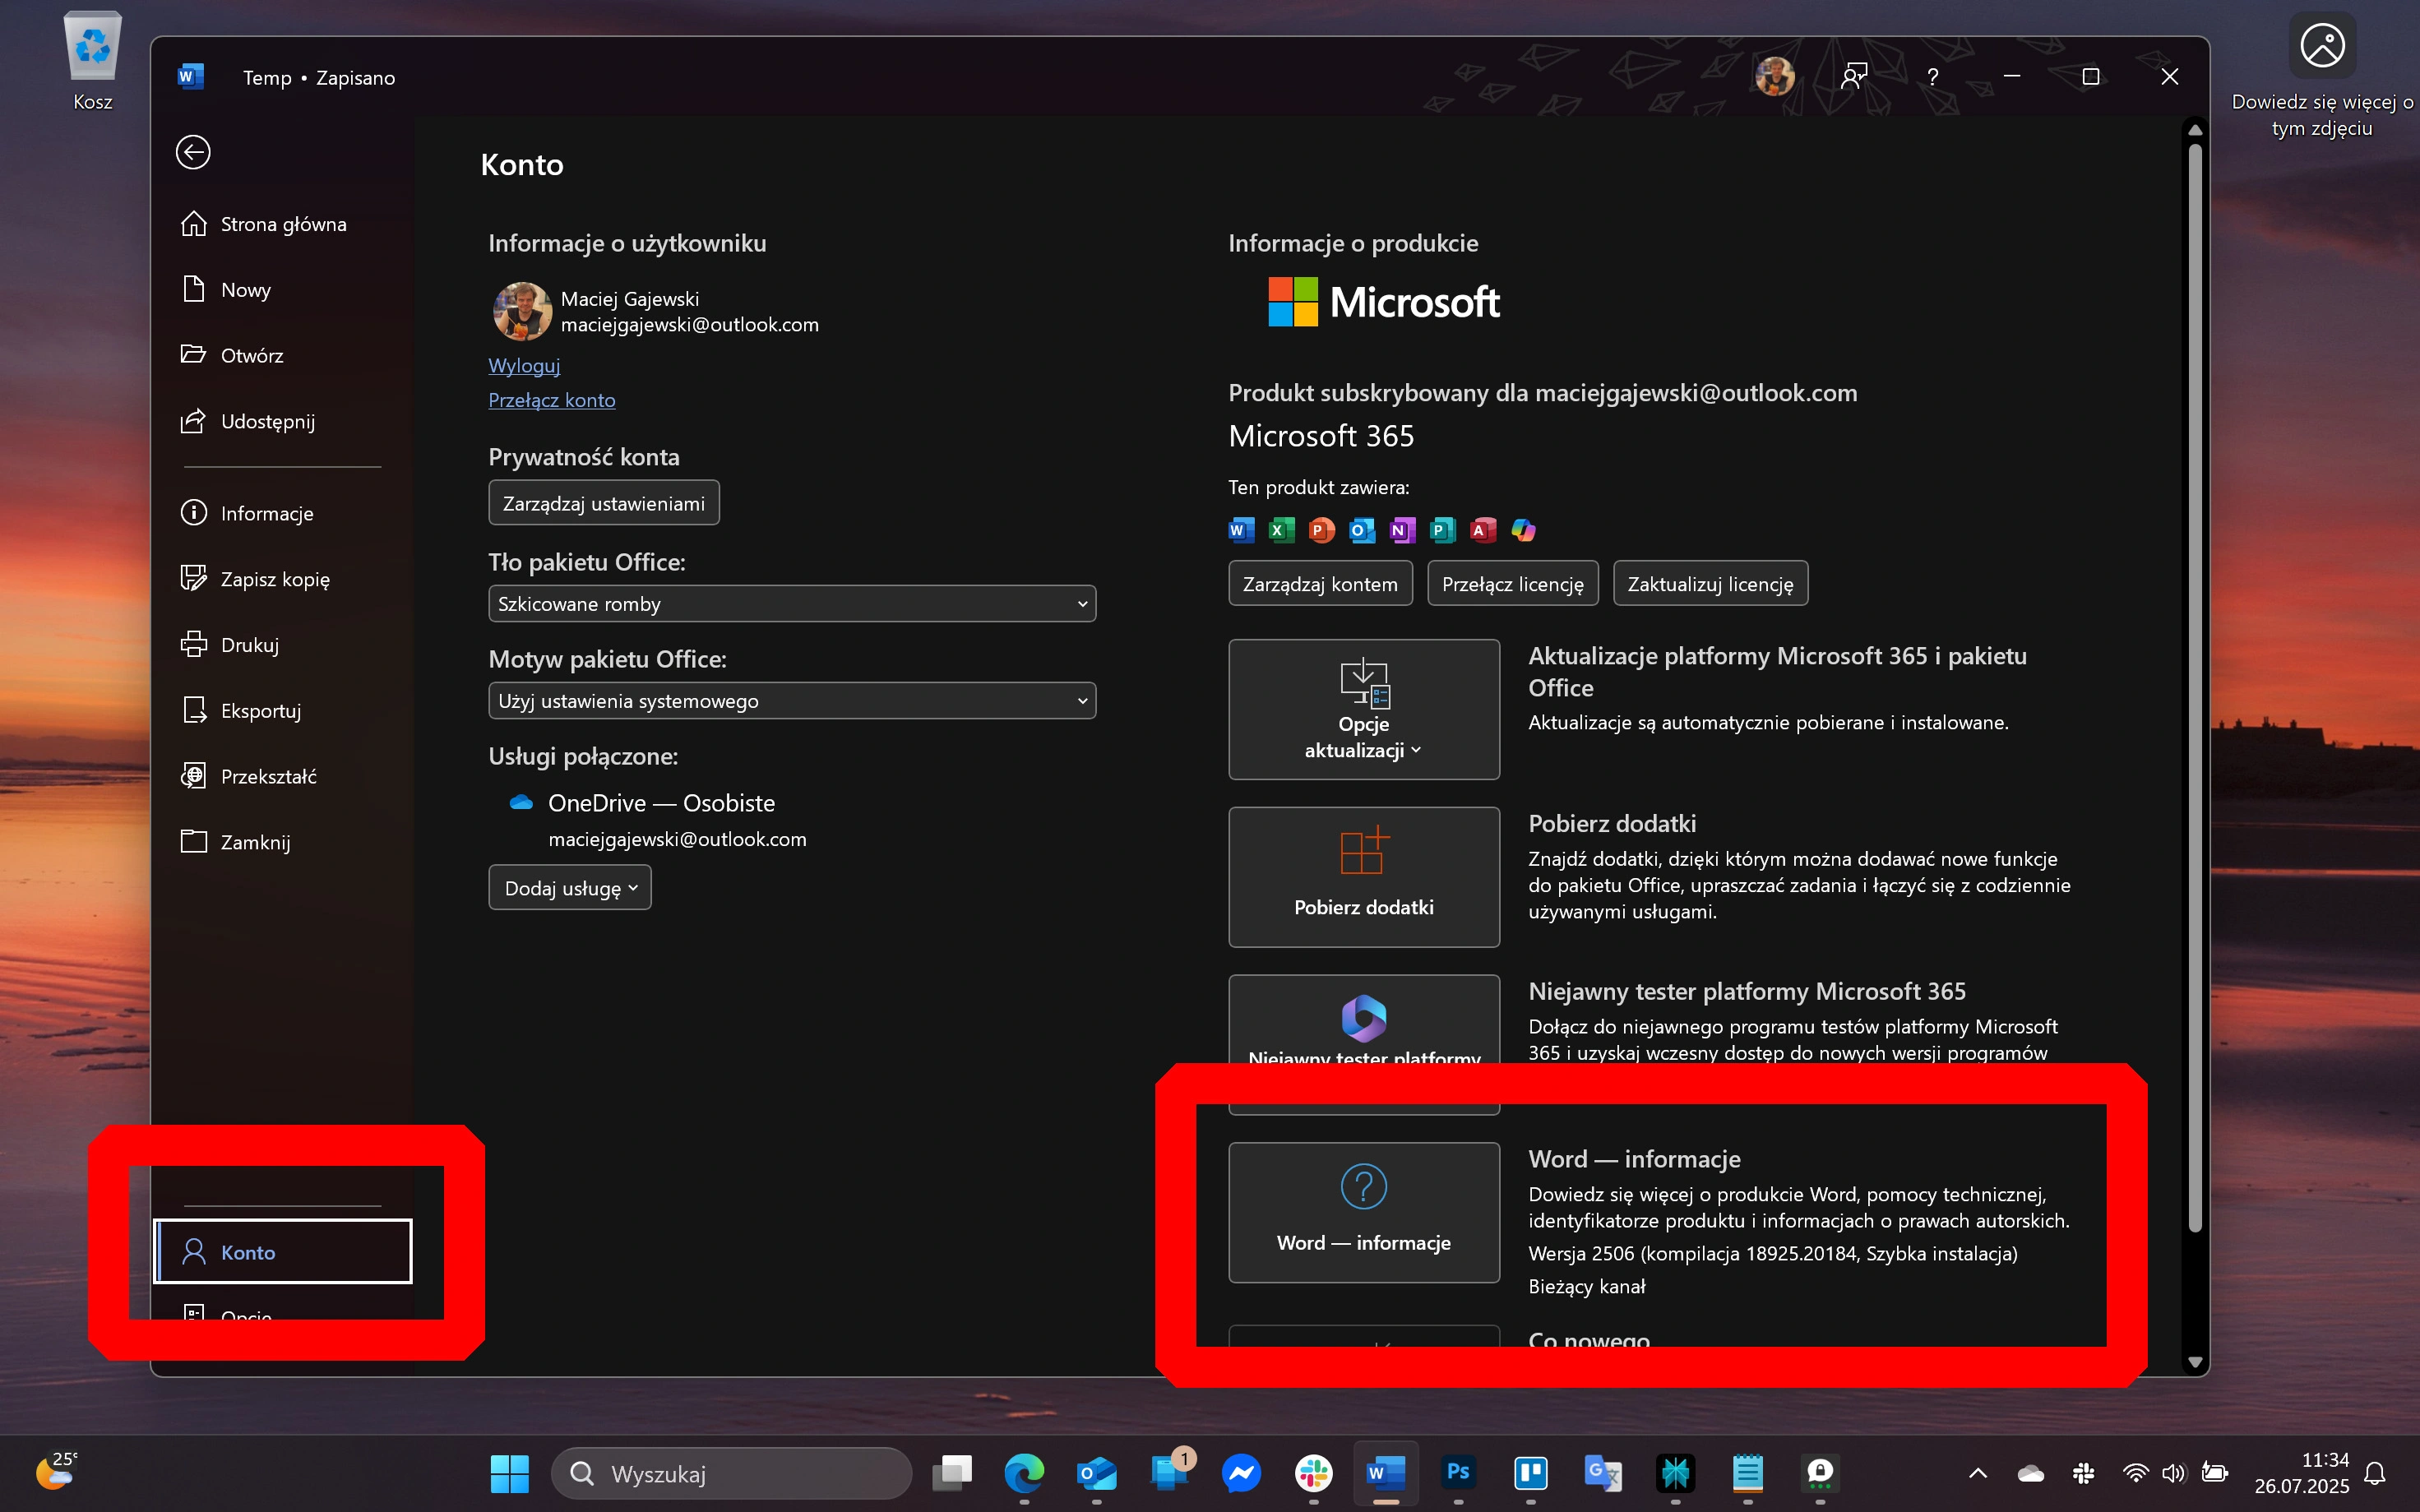
Task: Choose Udostępnij from the sidebar
Action: coord(282,421)
